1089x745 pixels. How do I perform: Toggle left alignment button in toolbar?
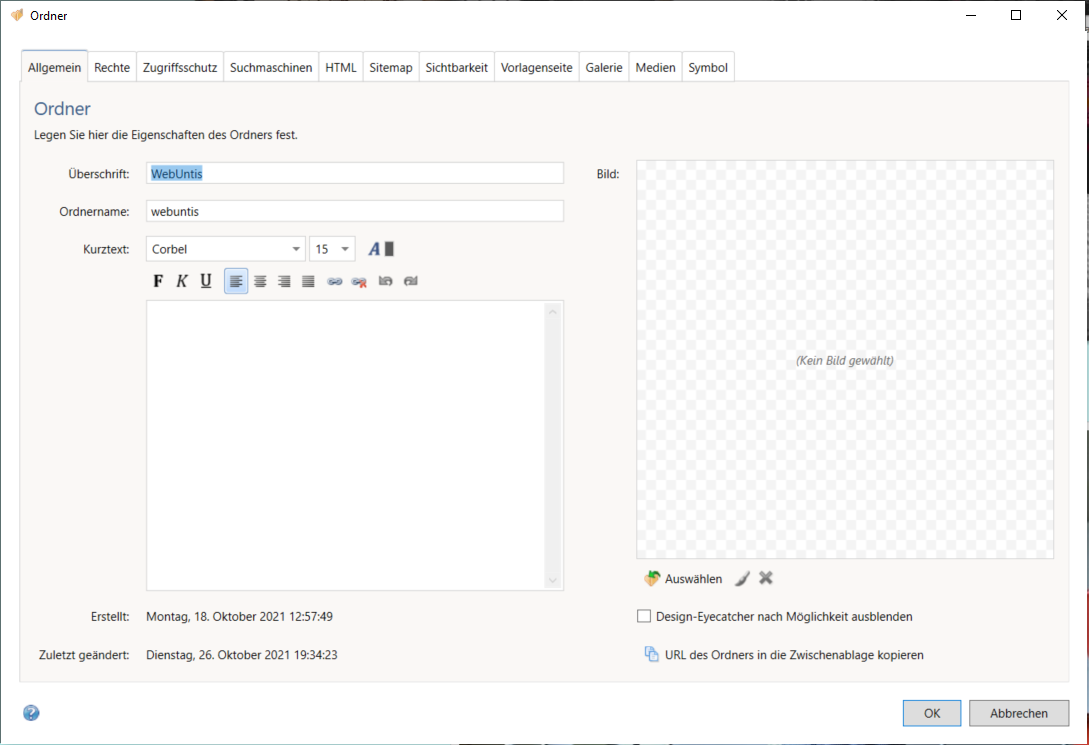(236, 281)
